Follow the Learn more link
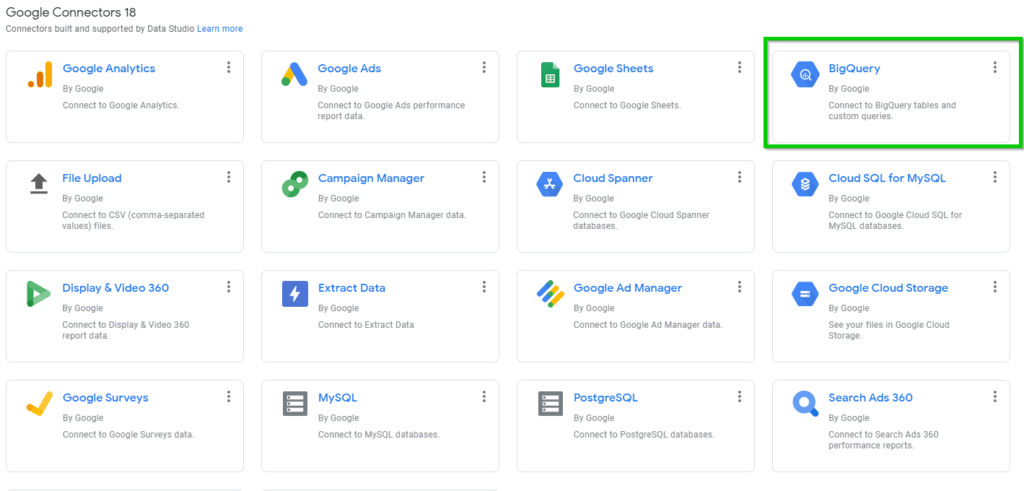This screenshot has height=491, width=1024. coord(219,29)
